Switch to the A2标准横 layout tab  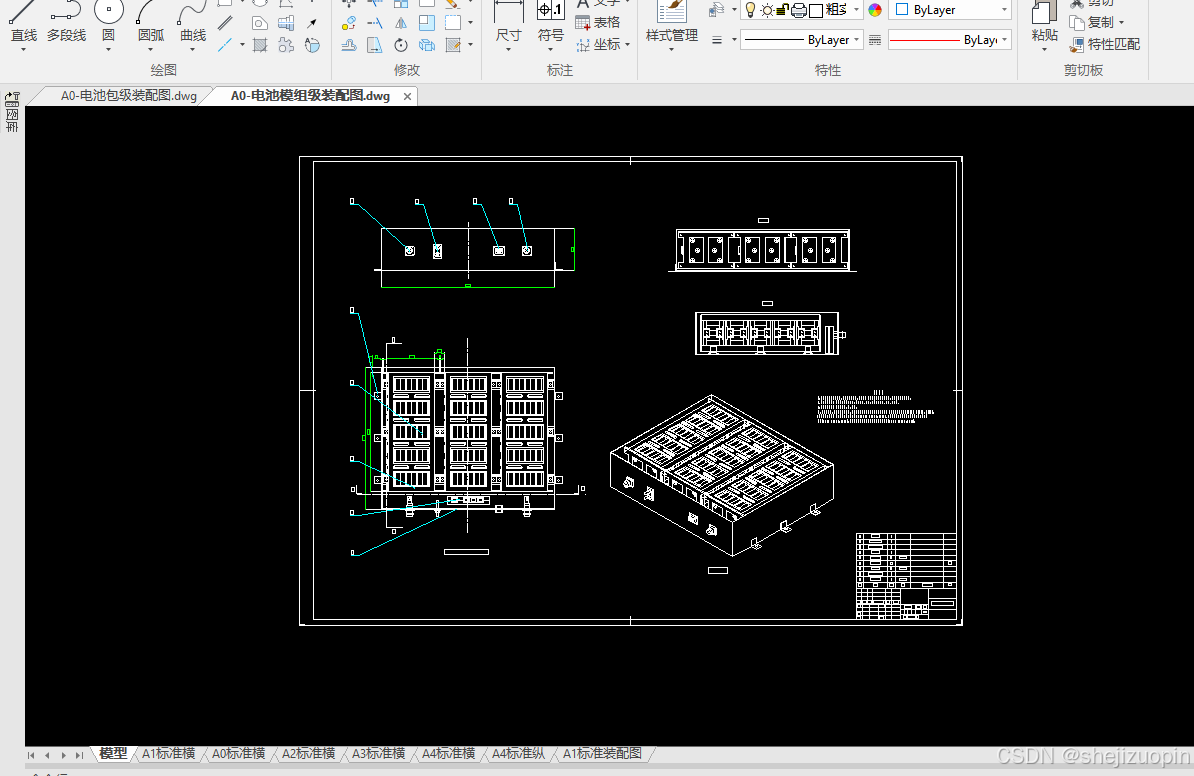pyautogui.click(x=308, y=754)
